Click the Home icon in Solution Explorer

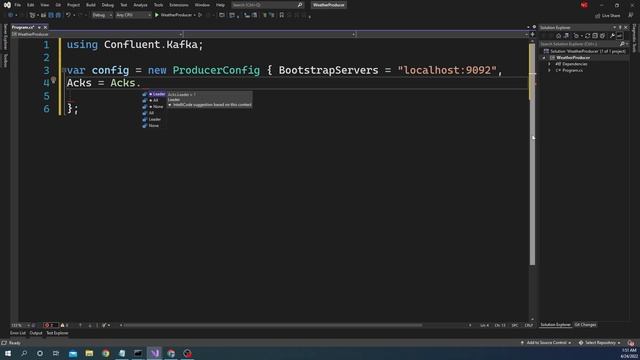click(x=558, y=36)
